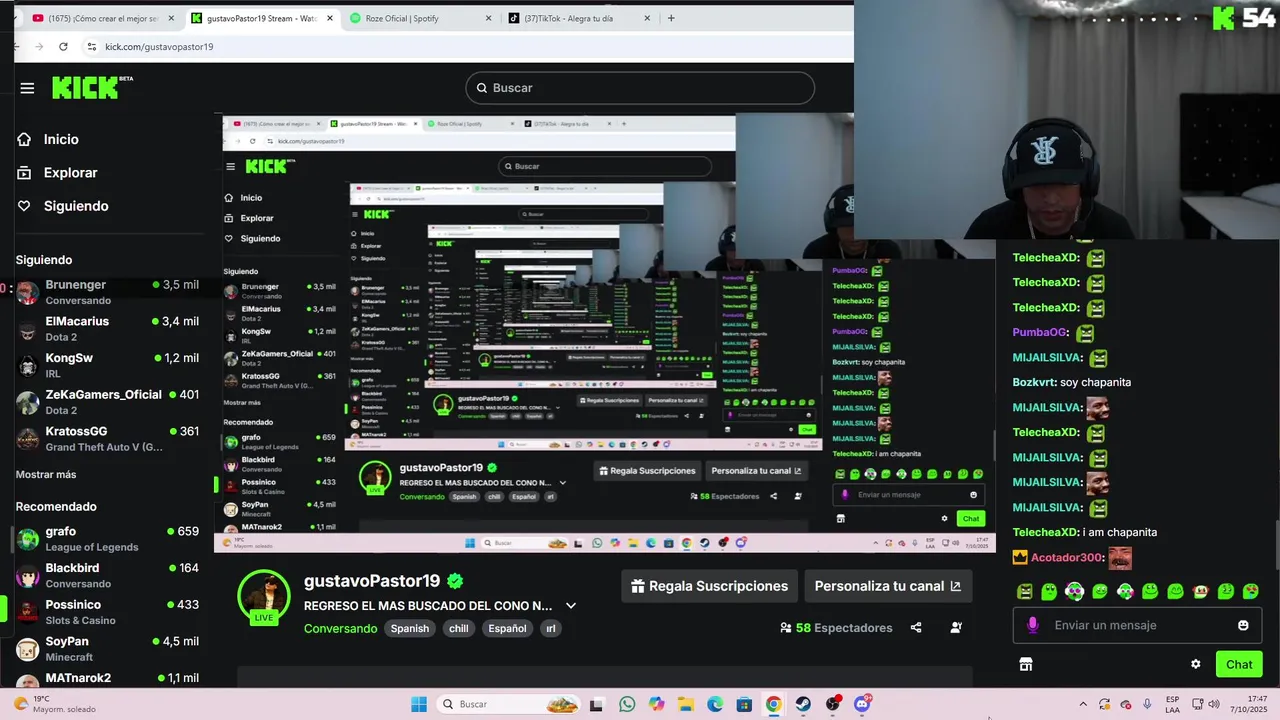The height and width of the screenshot is (720, 1280).
Task: Click the Explorar compass icon
Action: [x=24, y=173]
